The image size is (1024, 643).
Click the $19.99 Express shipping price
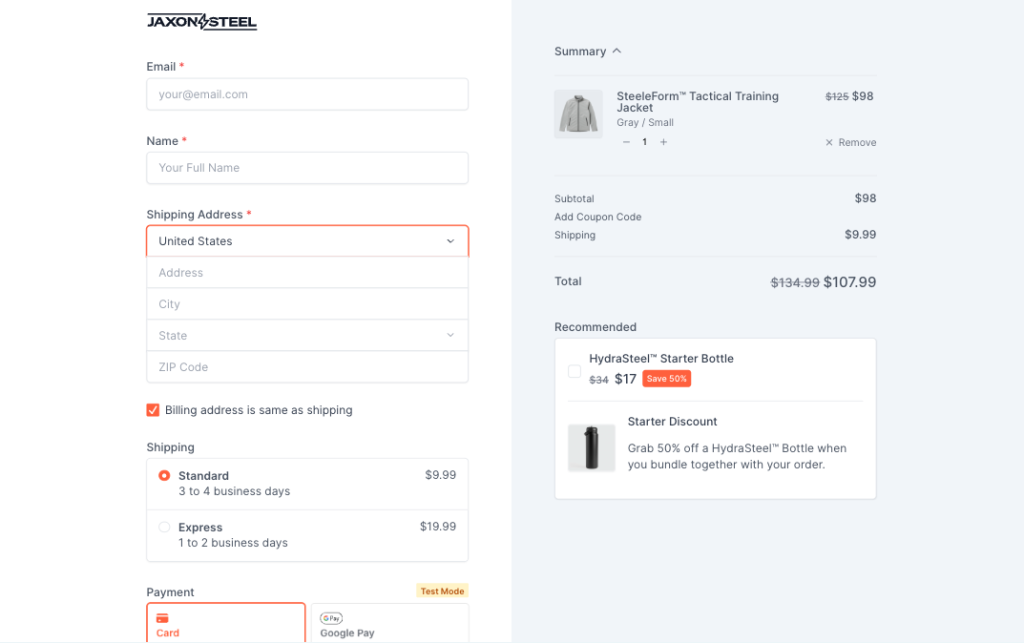pyautogui.click(x=438, y=526)
